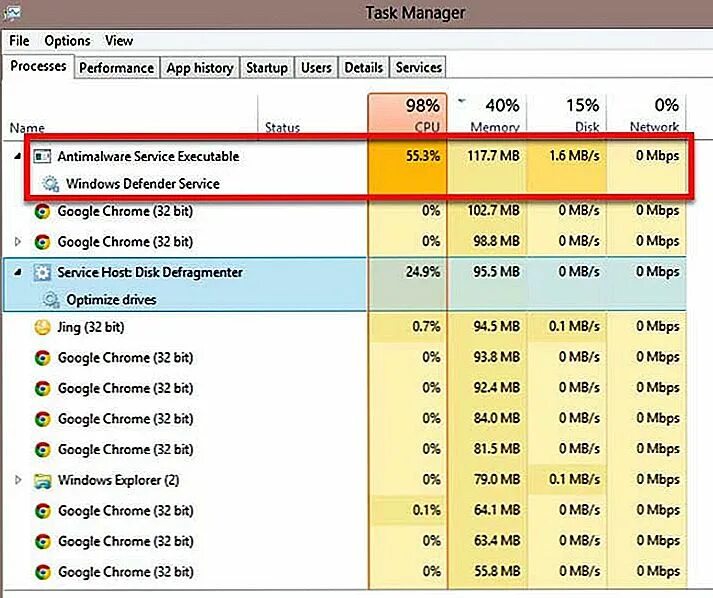
Task: Switch to the Performance tab
Action: (x=116, y=68)
